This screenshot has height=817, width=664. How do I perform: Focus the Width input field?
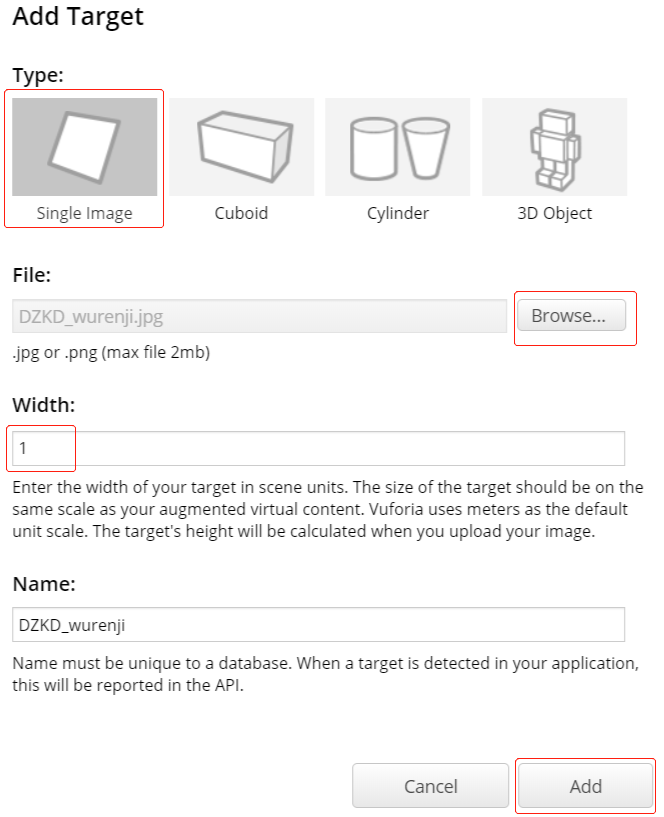tap(320, 449)
